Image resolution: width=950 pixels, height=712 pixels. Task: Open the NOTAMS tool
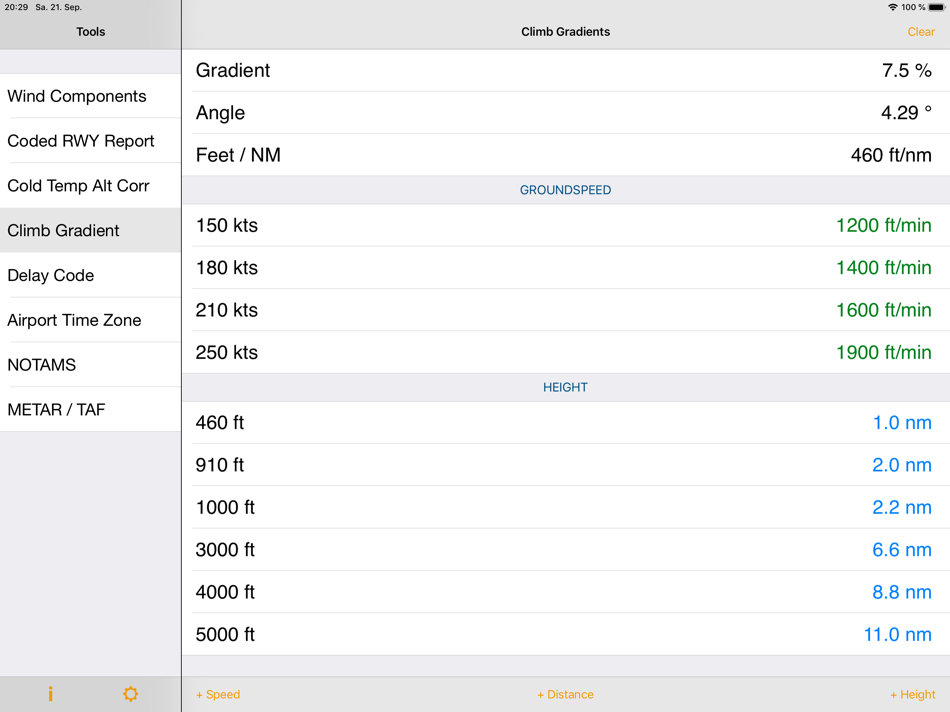coord(41,364)
